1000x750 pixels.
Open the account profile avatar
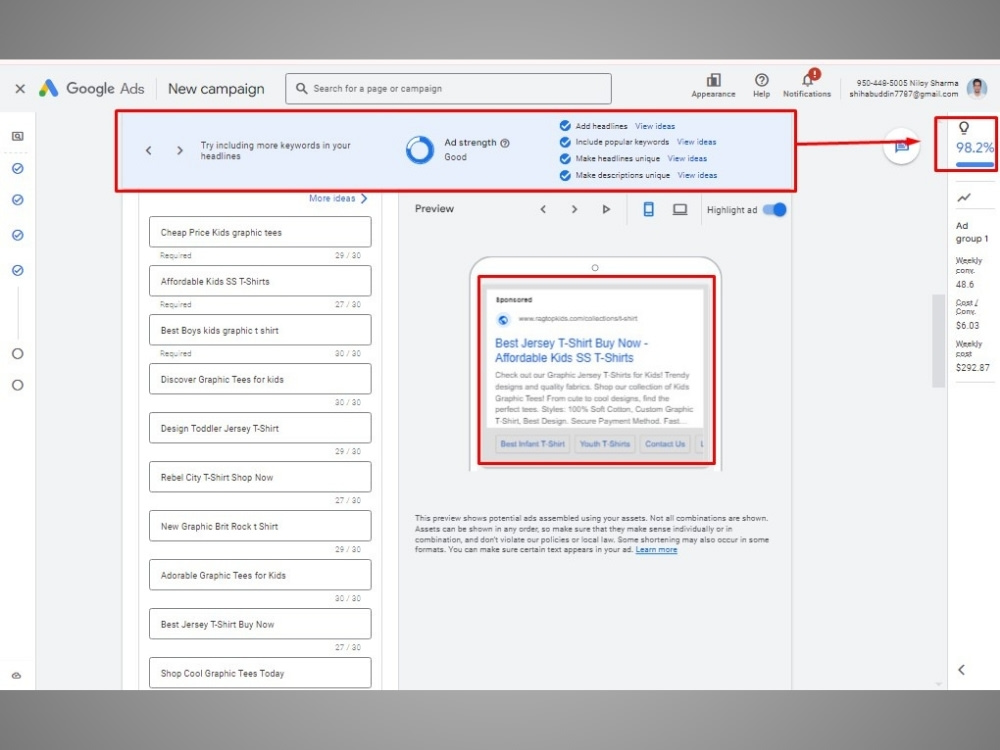[x=977, y=89]
